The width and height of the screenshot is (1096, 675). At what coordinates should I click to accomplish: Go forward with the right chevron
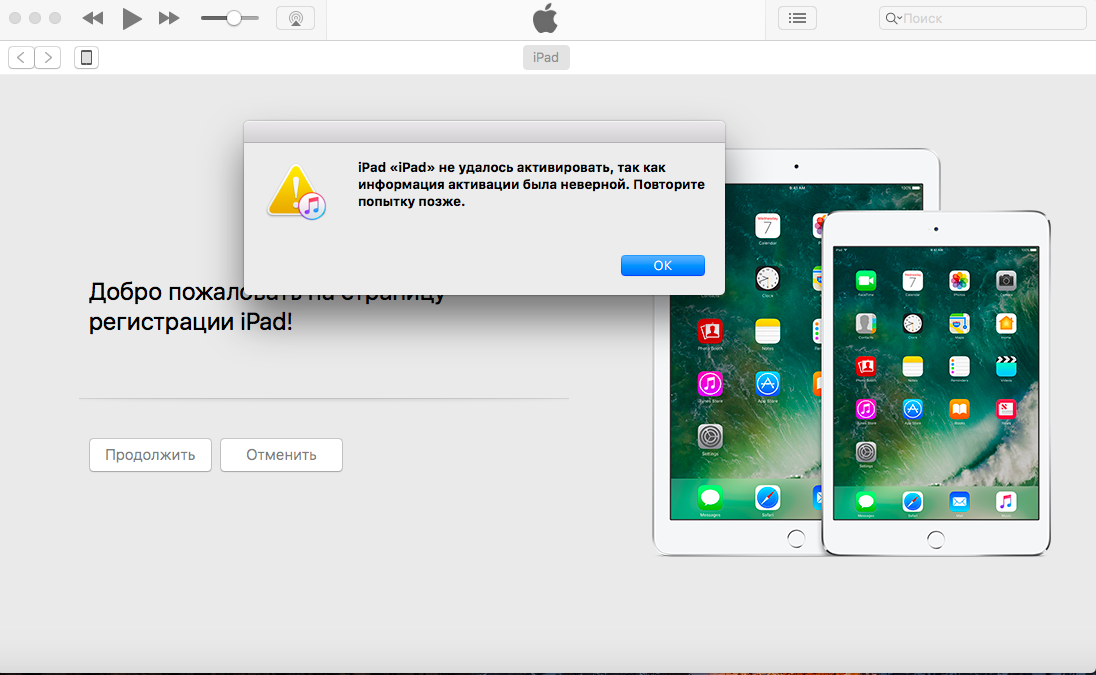pos(48,57)
